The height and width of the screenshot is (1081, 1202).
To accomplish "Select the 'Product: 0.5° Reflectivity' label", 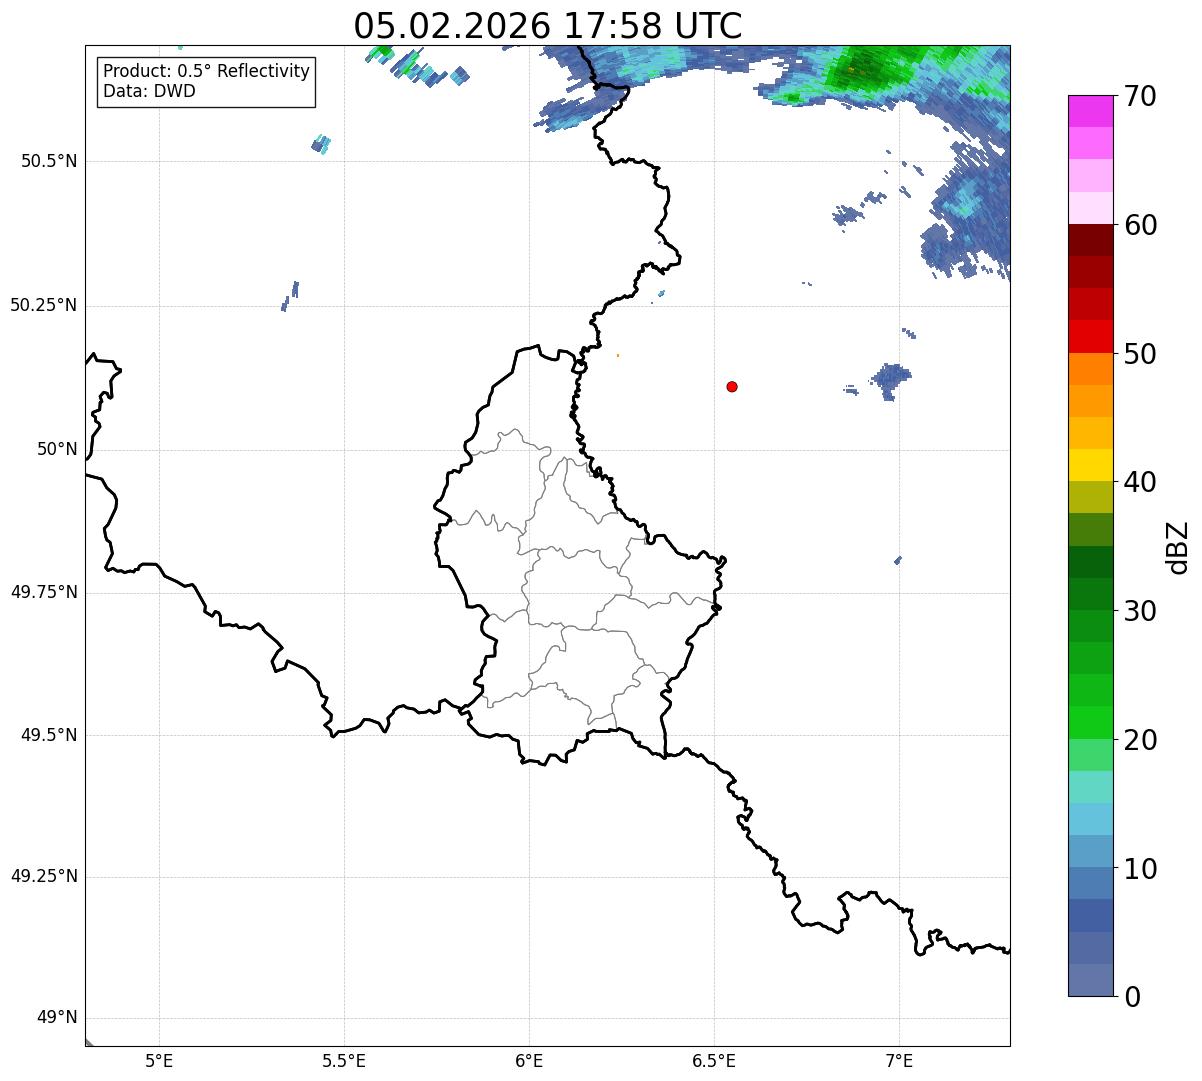I will [206, 72].
